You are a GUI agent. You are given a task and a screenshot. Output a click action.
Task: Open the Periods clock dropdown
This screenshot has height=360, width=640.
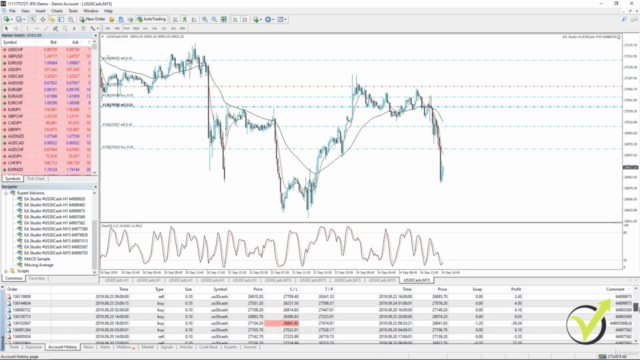coord(269,19)
